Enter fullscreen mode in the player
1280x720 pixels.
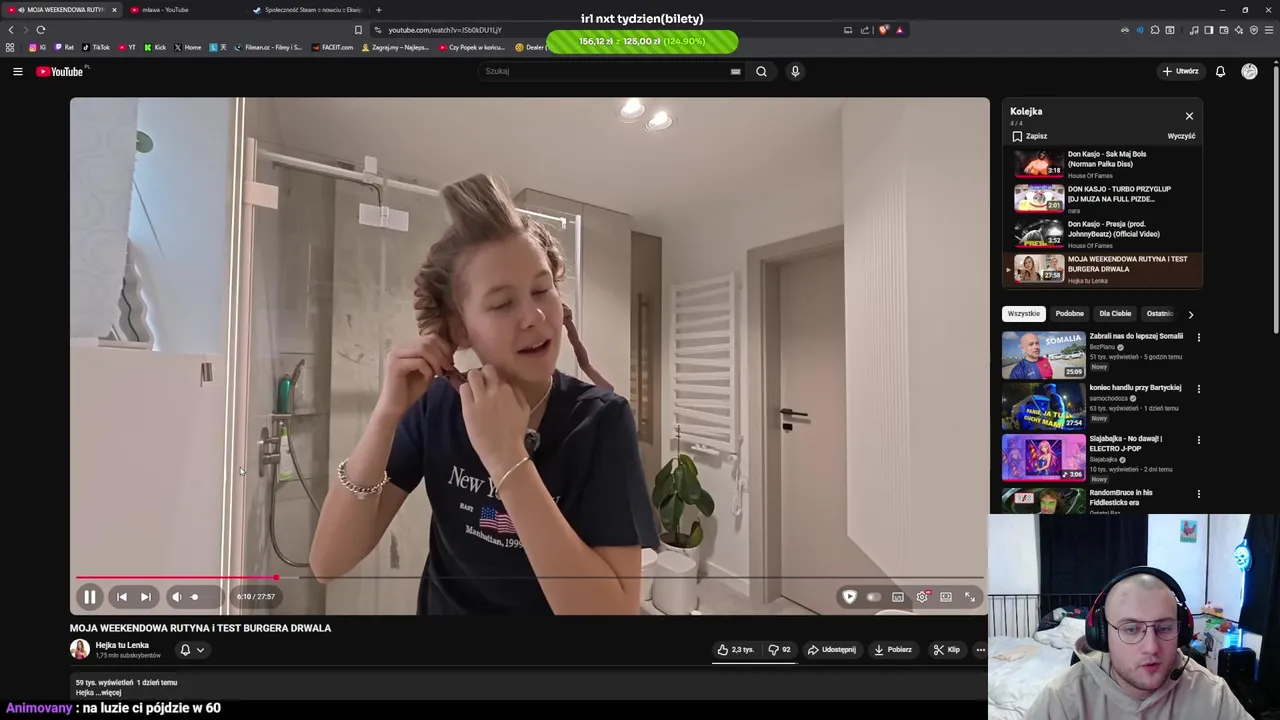970,597
